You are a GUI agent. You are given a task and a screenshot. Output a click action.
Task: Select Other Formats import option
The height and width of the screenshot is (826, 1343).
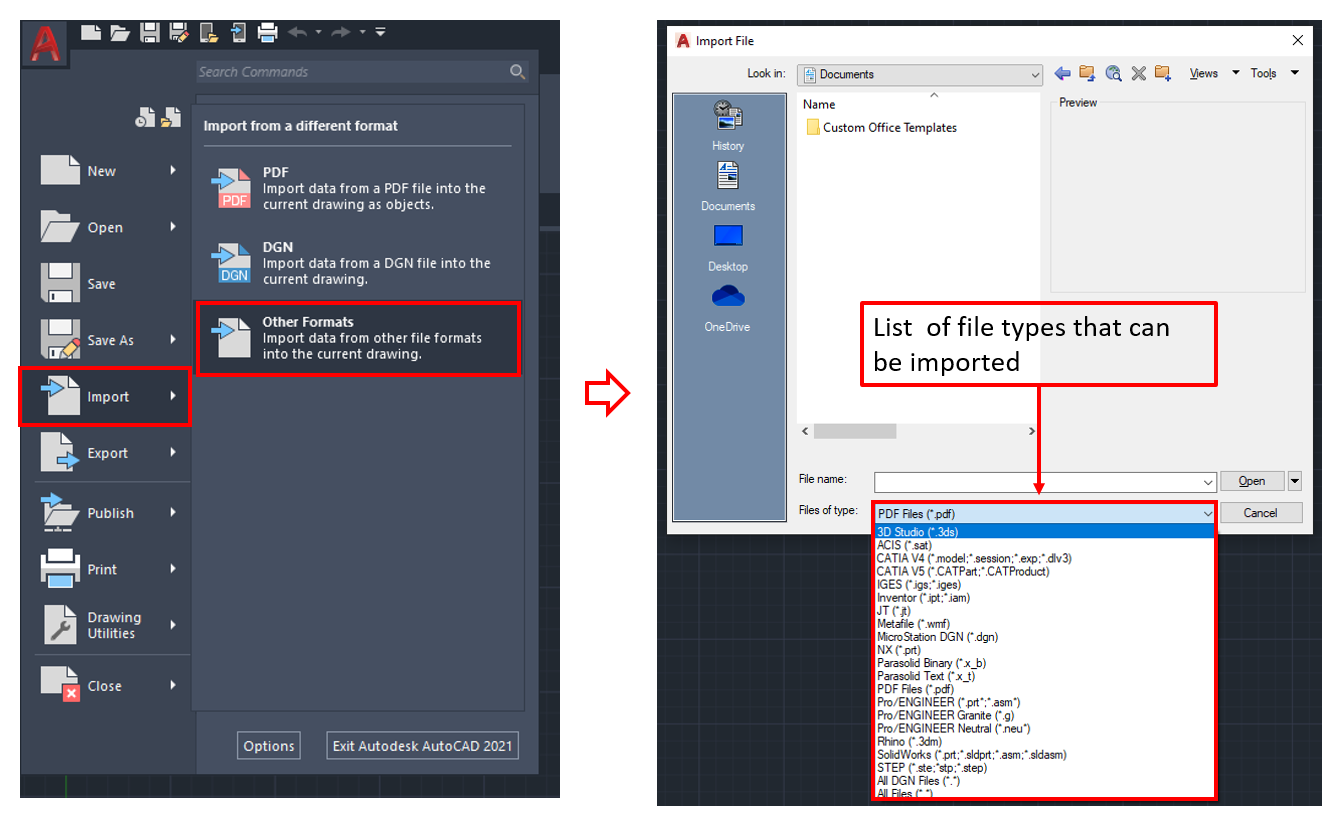(359, 338)
